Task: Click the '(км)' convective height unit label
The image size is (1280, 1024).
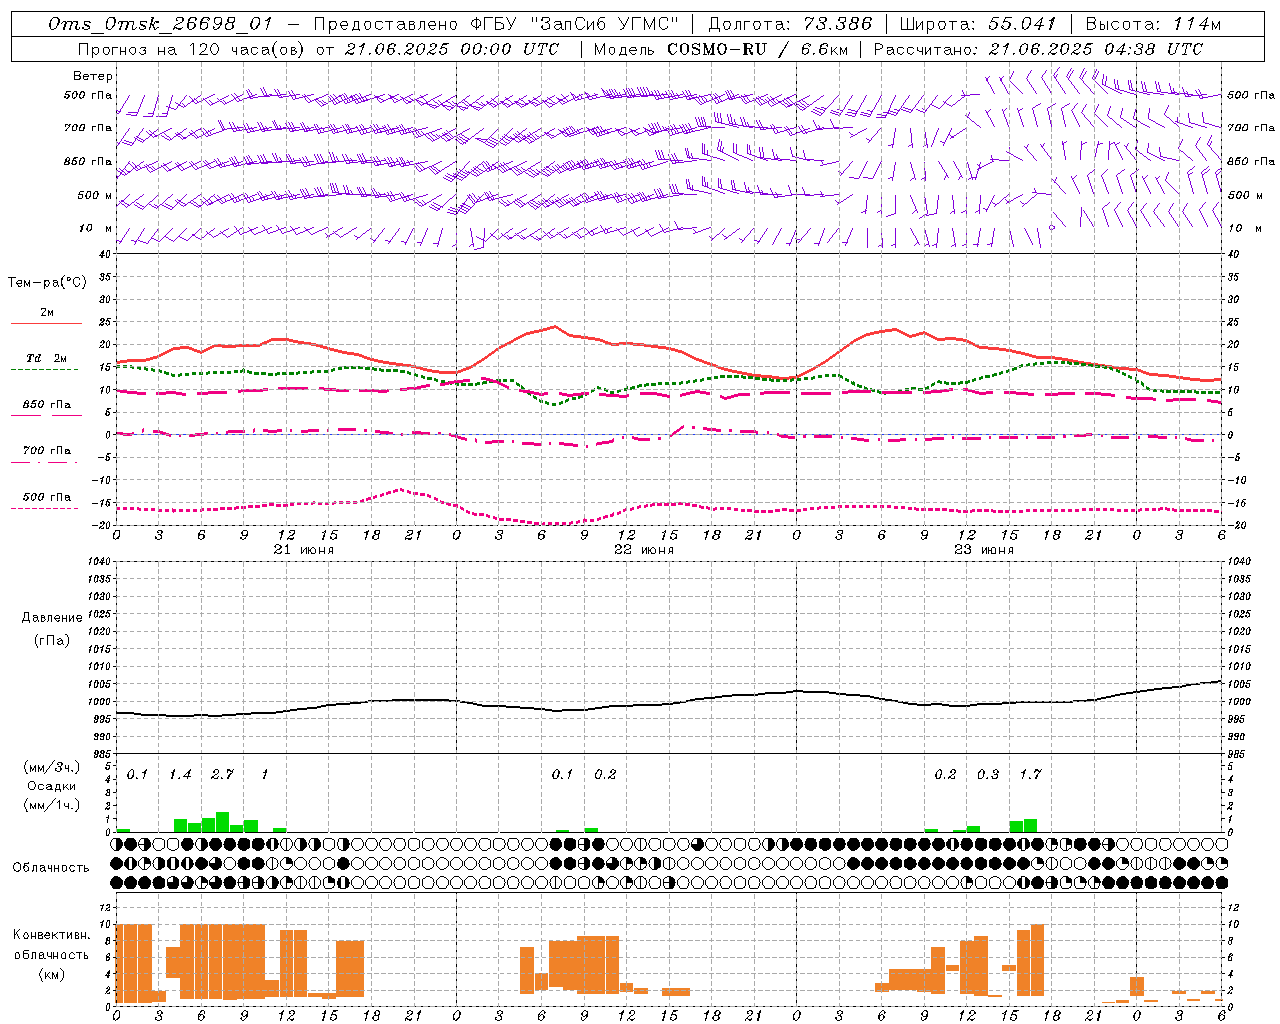Action: coord(52,974)
